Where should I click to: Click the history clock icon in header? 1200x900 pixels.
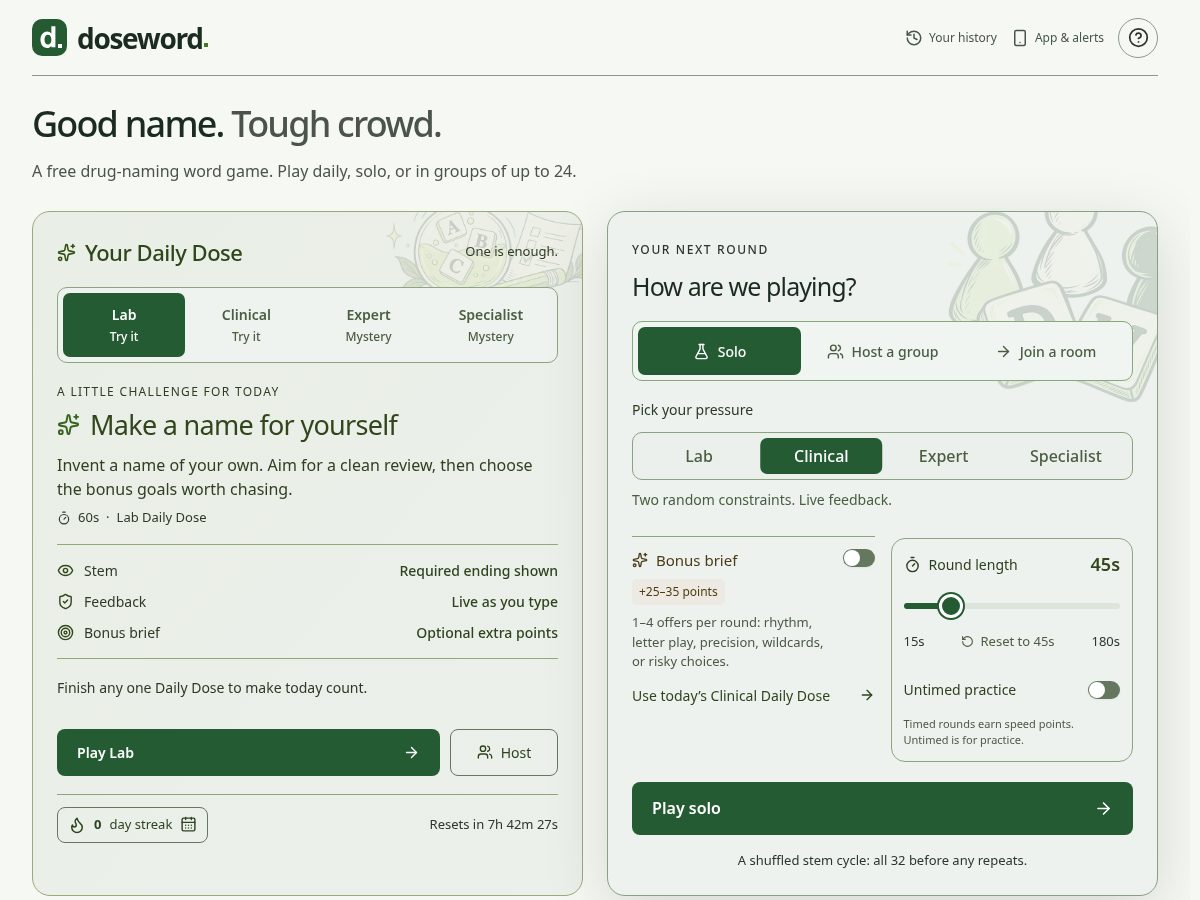pyautogui.click(x=913, y=38)
